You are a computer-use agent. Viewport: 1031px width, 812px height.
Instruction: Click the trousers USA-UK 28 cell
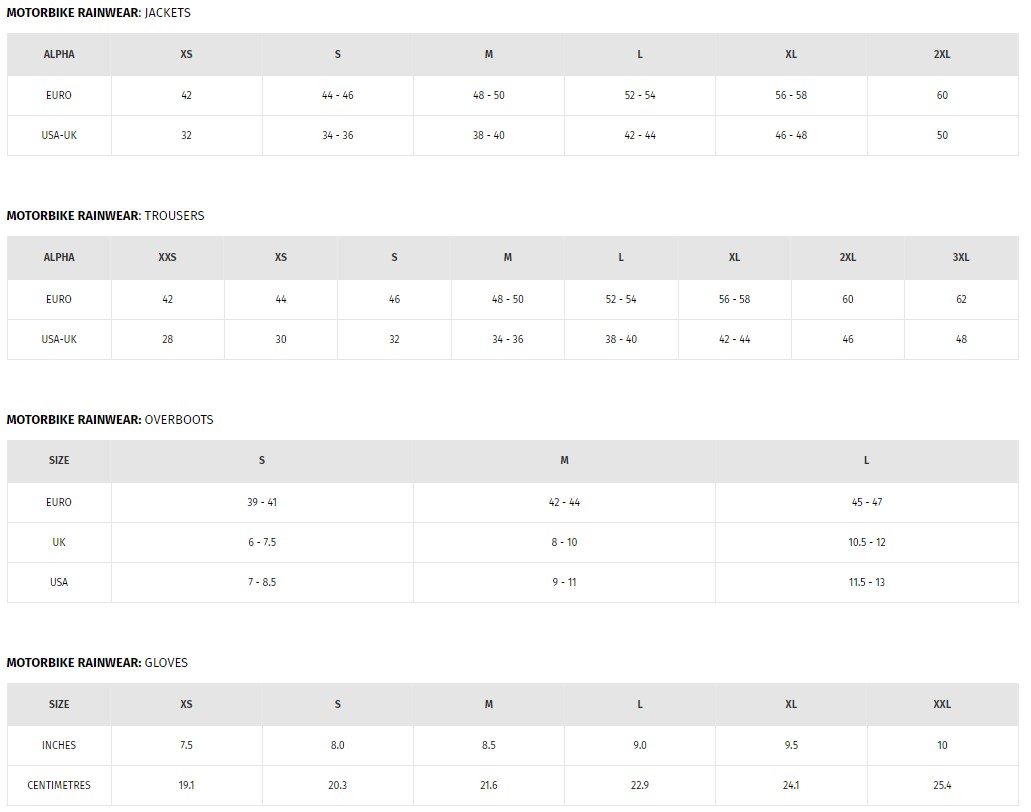(168, 340)
